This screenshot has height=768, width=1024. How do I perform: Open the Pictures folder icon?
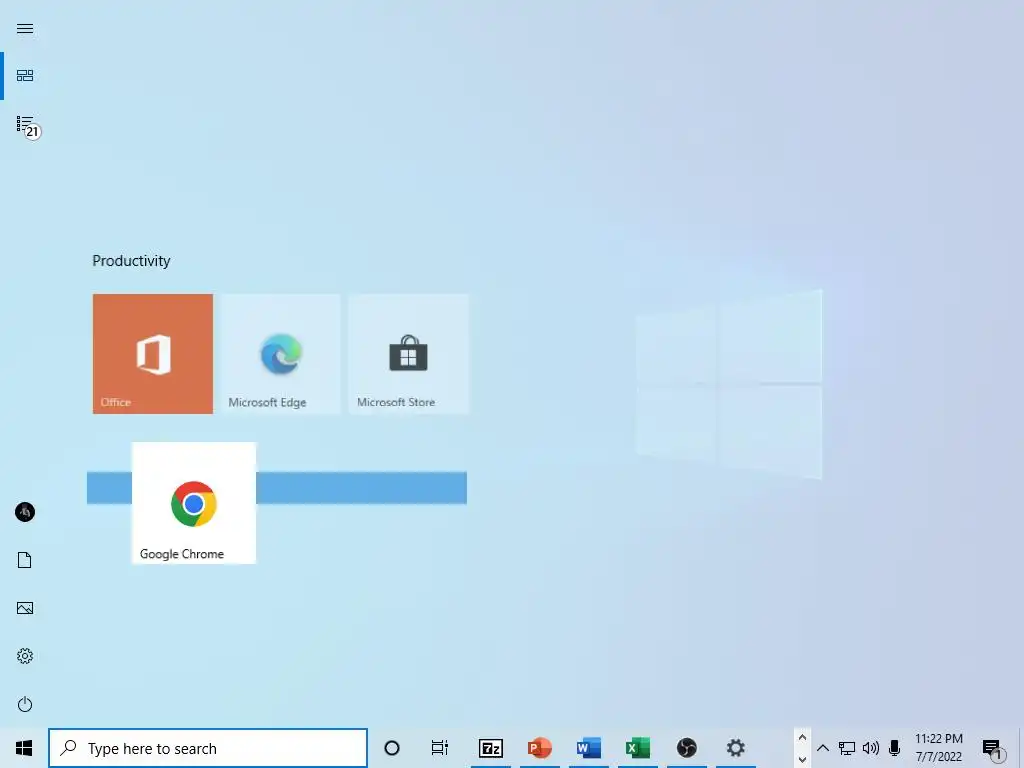pyautogui.click(x=25, y=608)
